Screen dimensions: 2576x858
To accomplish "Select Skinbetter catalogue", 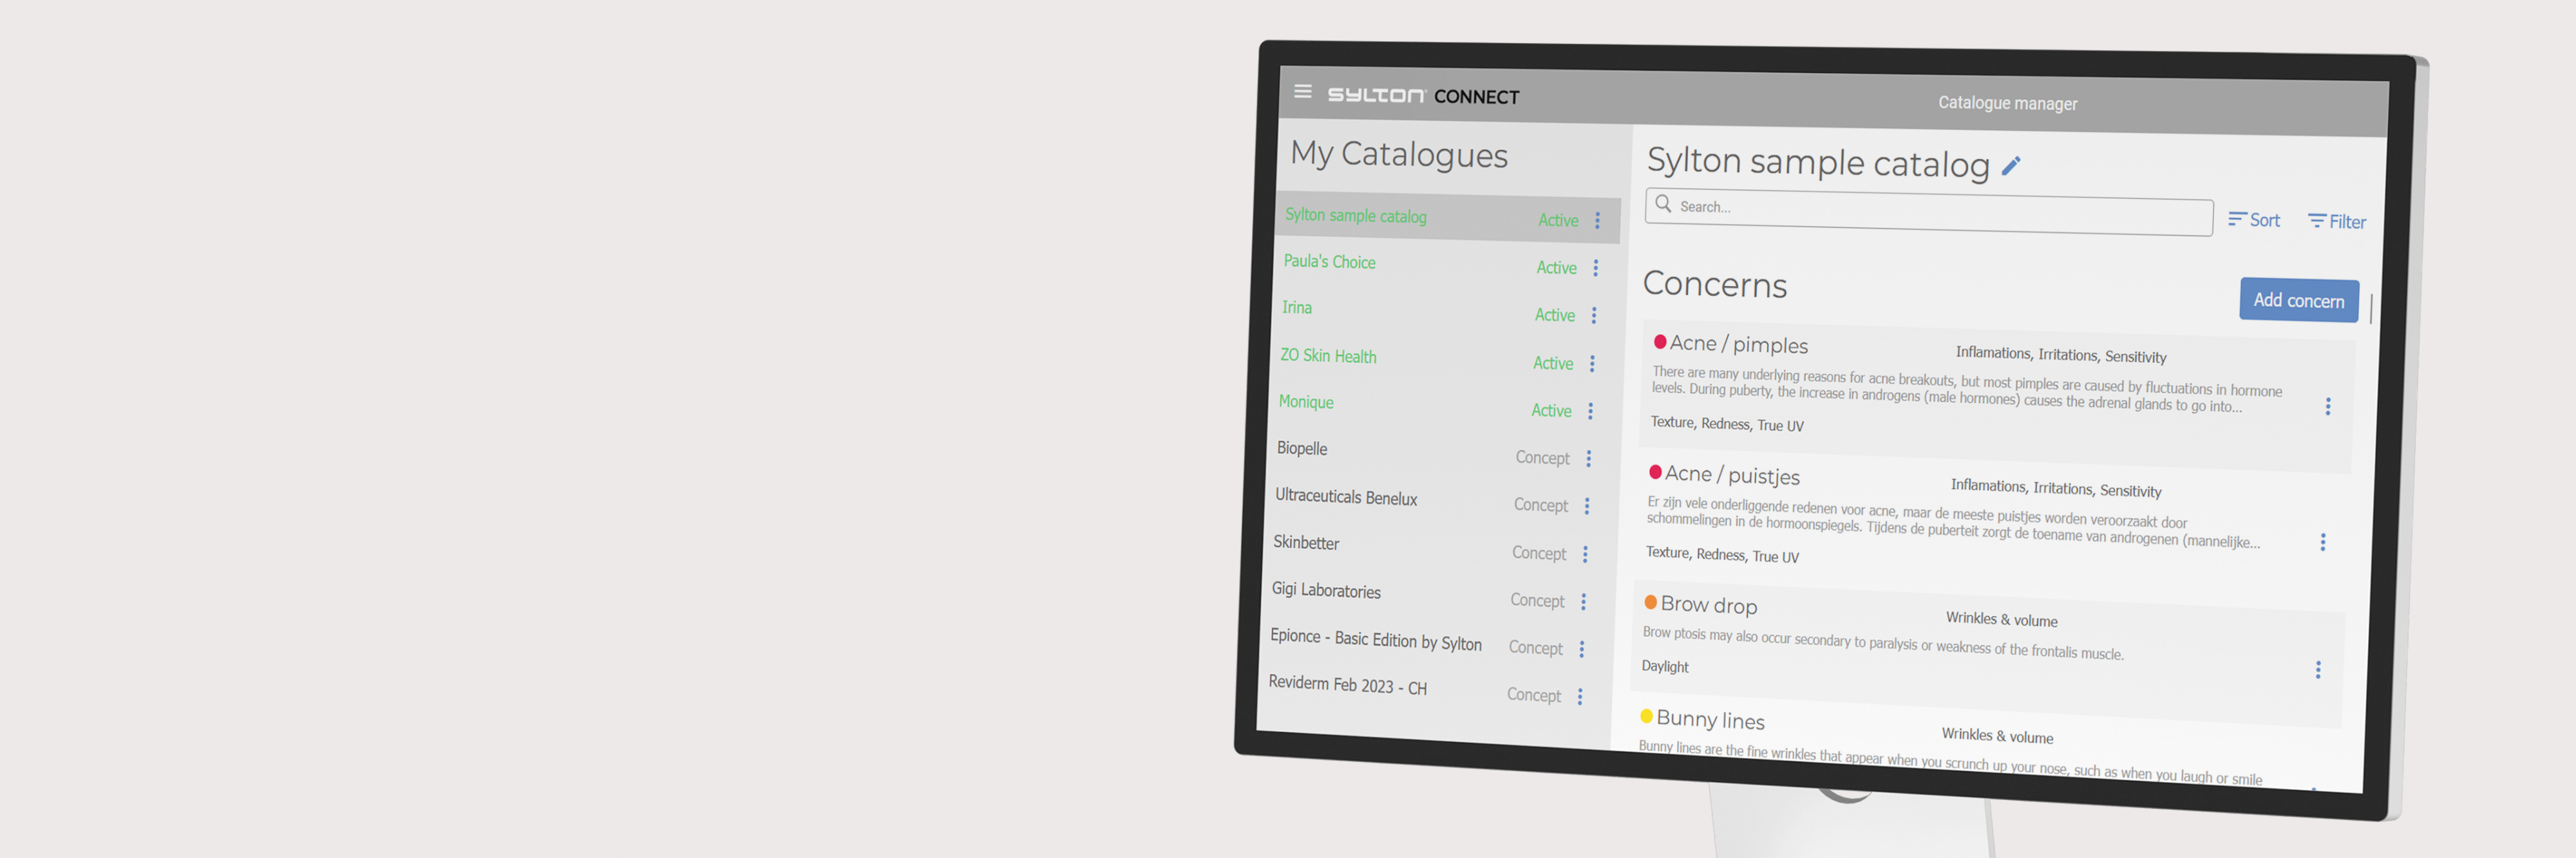I will (1306, 543).
